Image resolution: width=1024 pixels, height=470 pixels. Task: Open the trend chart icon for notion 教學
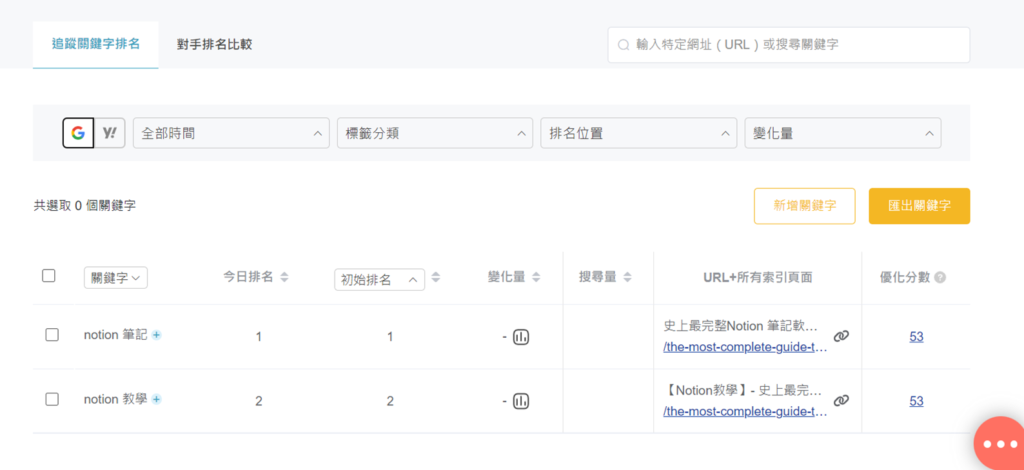[520, 401]
